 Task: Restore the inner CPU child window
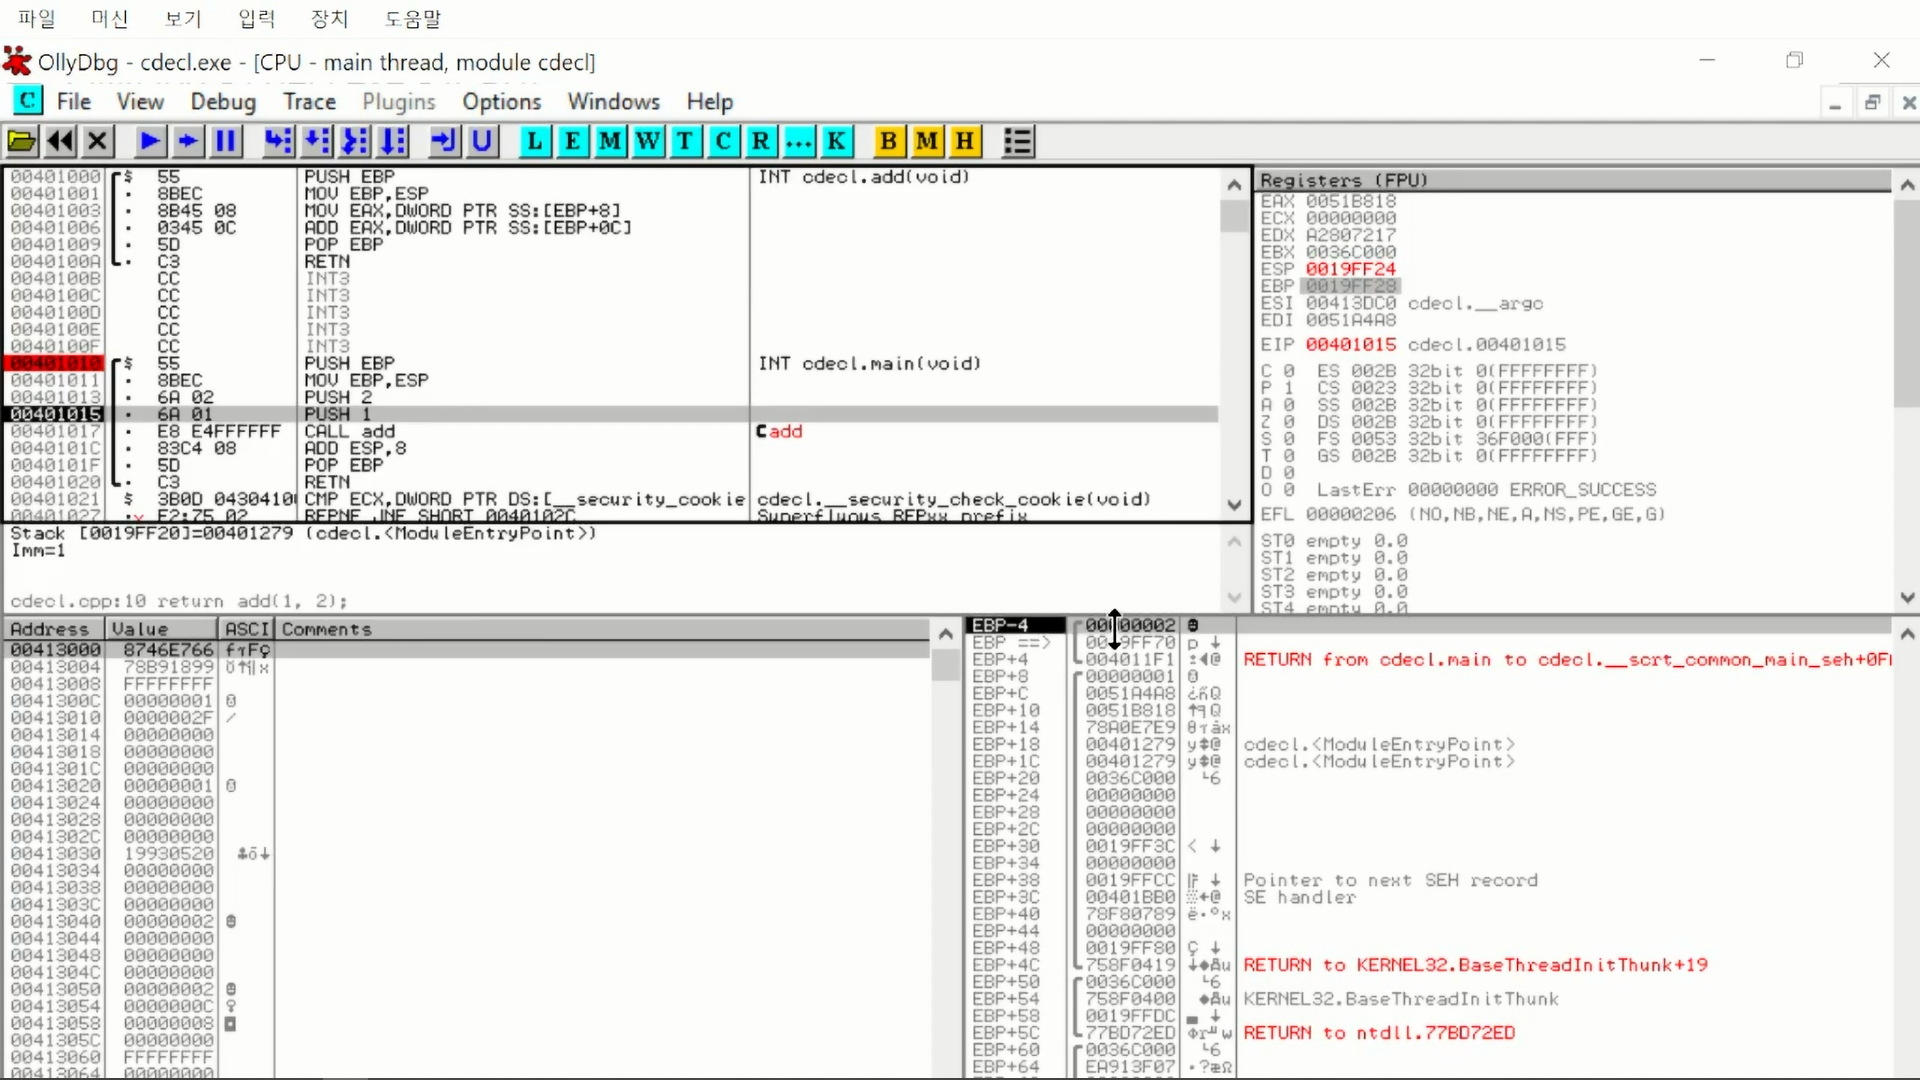point(1872,102)
